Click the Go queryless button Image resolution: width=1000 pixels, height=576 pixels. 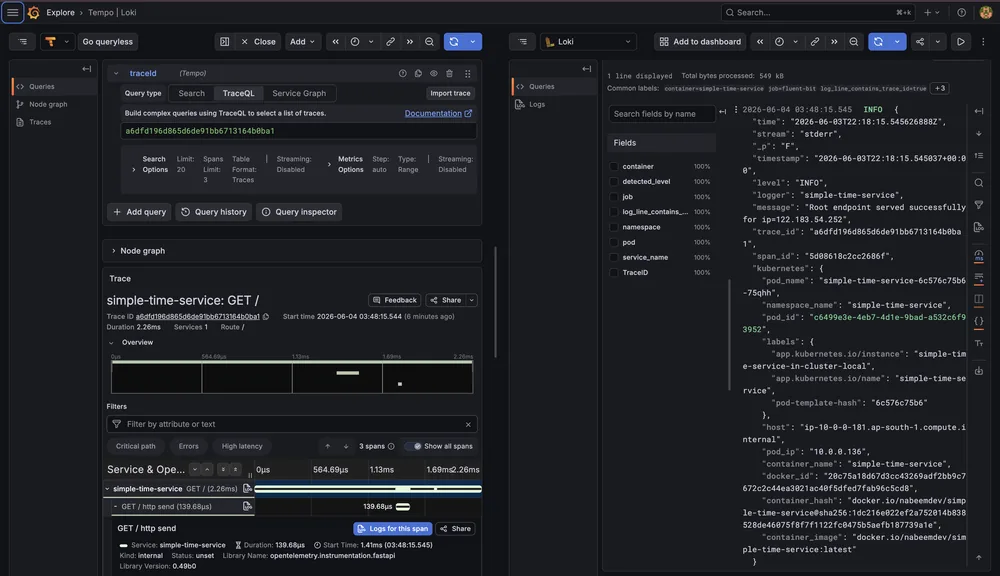(x=108, y=41)
